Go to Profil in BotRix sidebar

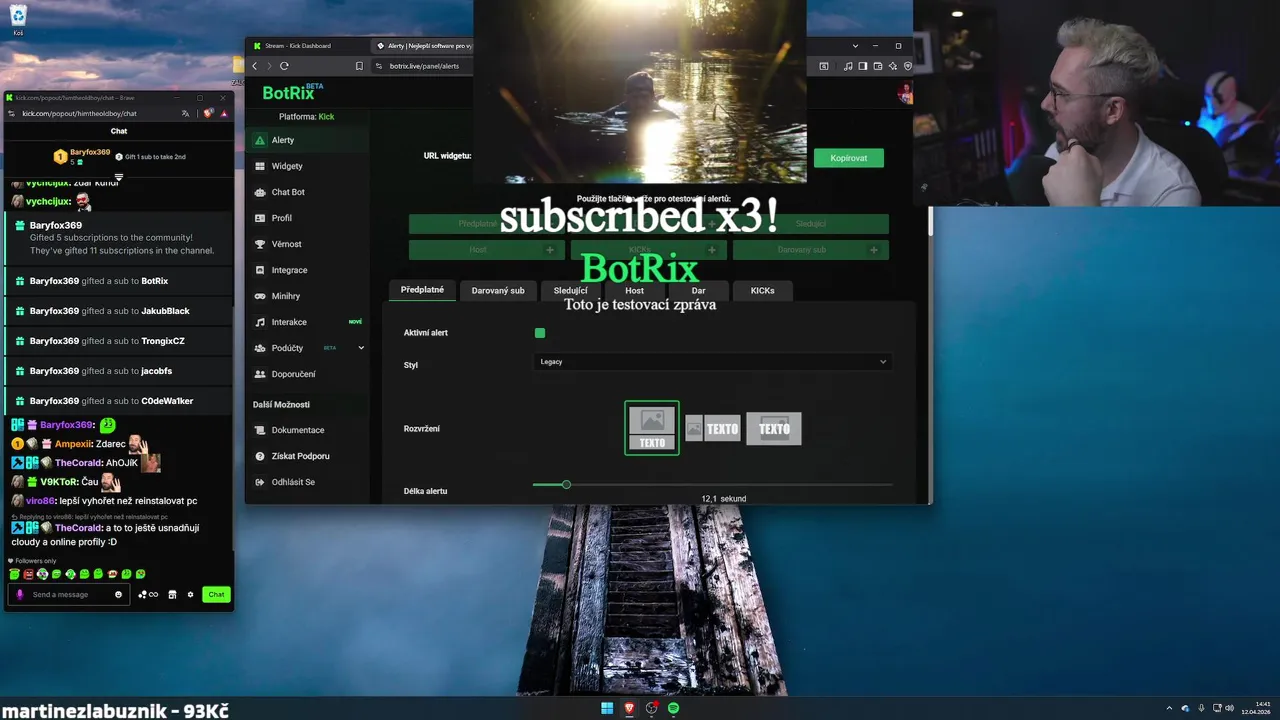308,218
